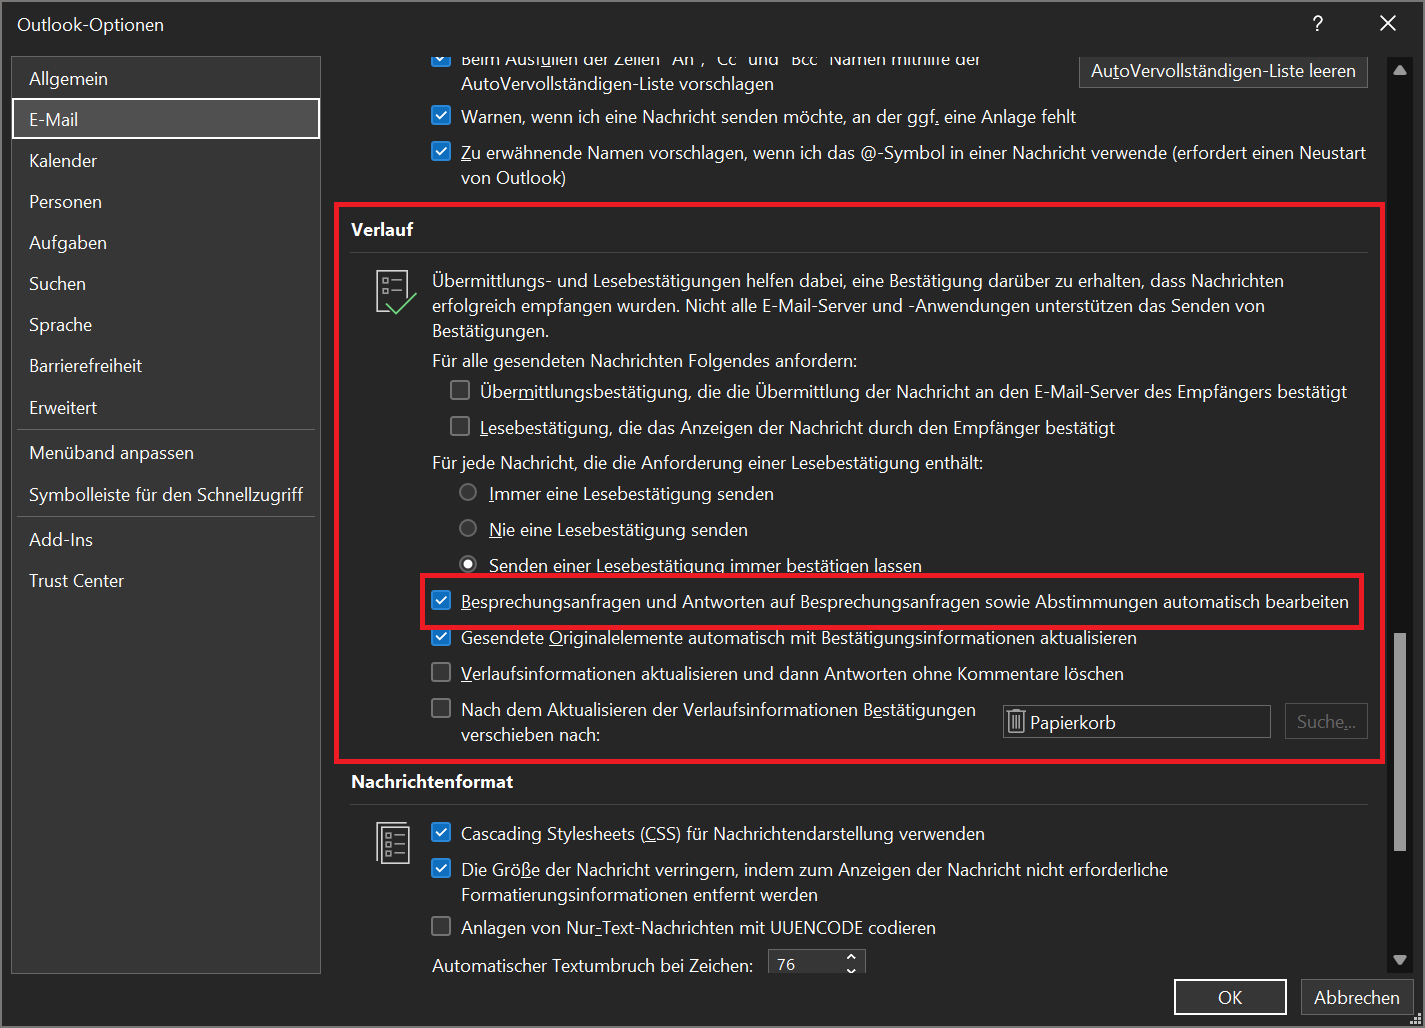
Task: Open the help question mark button
Action: pos(1318,24)
